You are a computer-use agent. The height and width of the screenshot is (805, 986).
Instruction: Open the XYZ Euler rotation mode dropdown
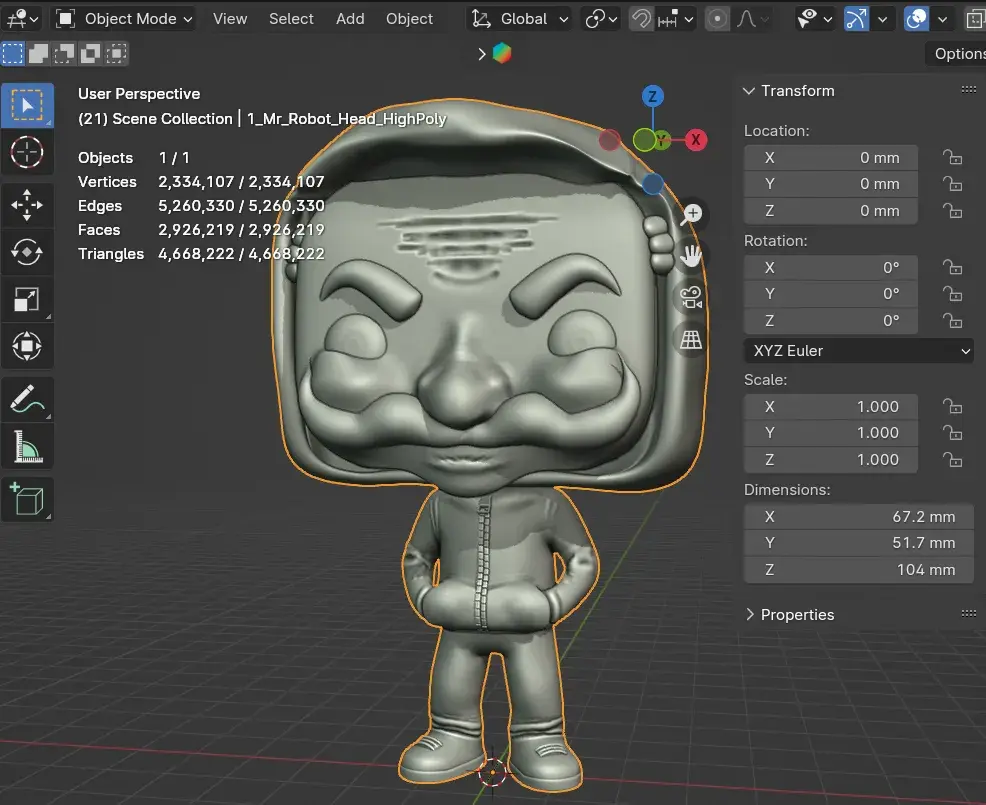(859, 351)
